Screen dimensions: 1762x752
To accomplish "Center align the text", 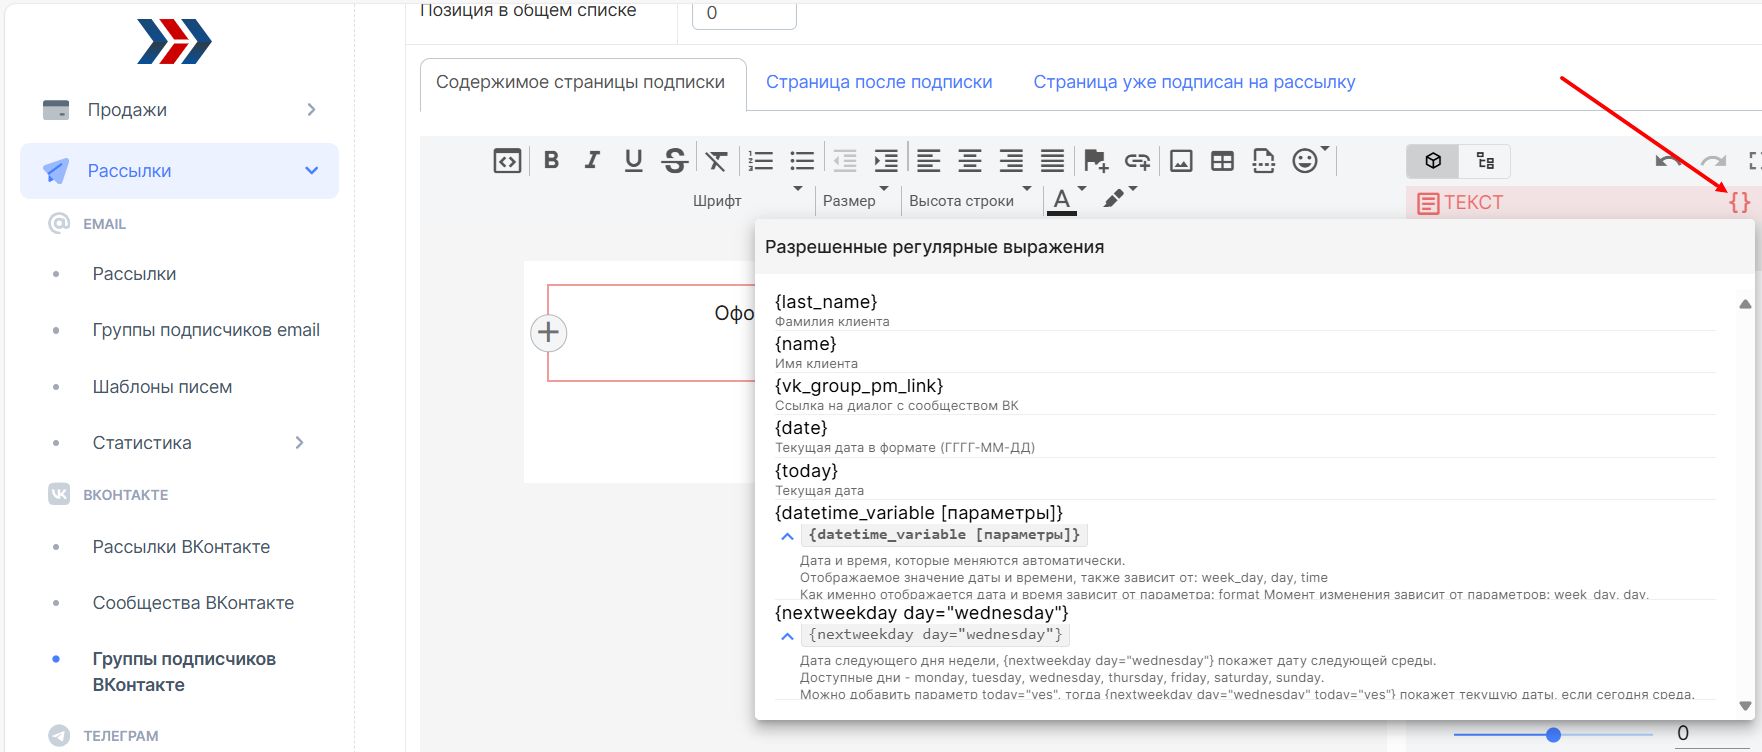I will (x=970, y=160).
